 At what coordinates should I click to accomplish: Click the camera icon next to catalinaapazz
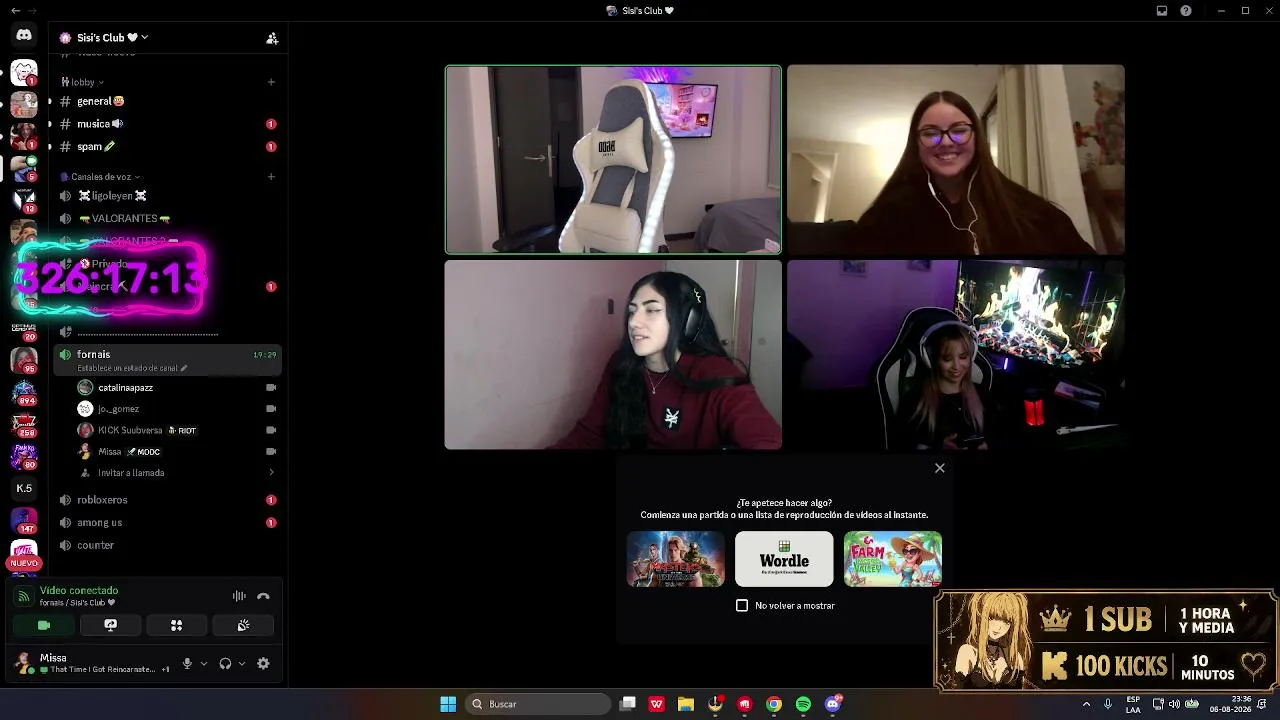(x=271, y=388)
